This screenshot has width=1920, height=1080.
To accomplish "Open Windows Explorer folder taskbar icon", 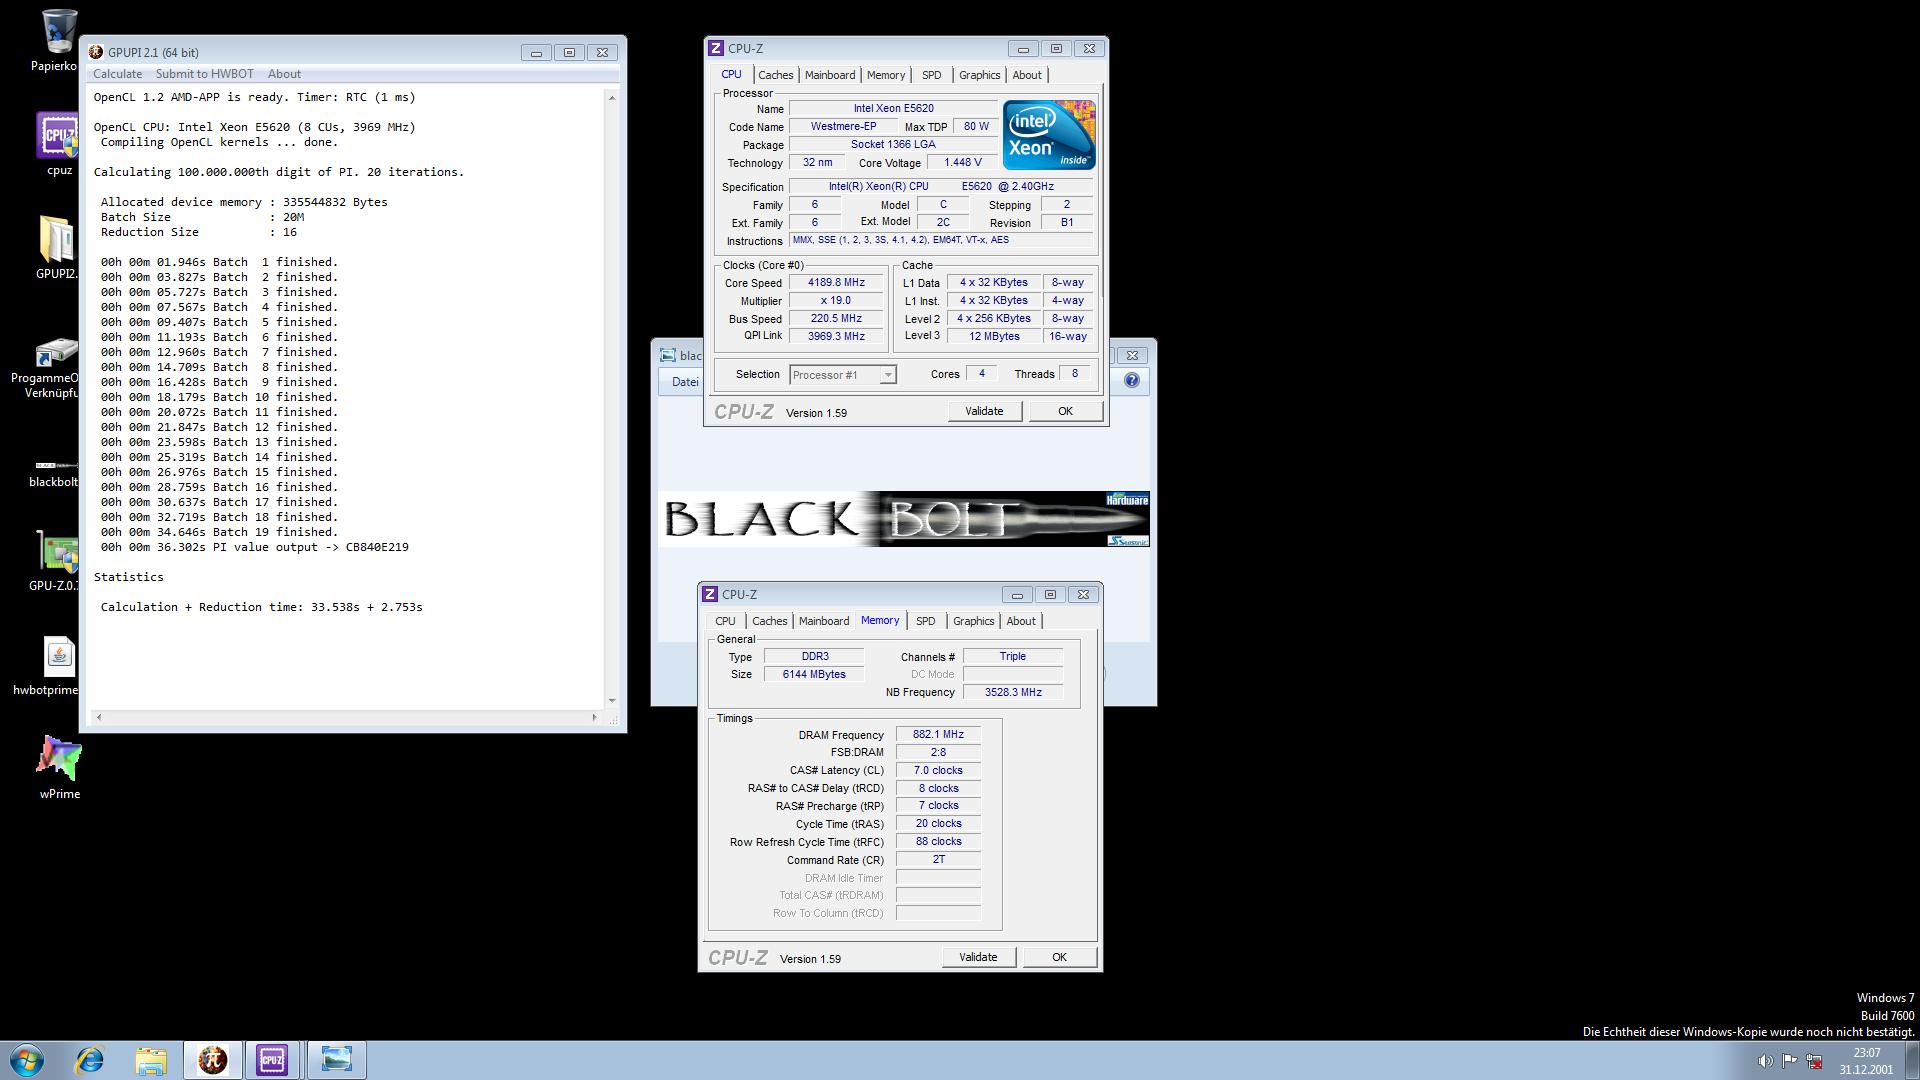I will 151,1060.
